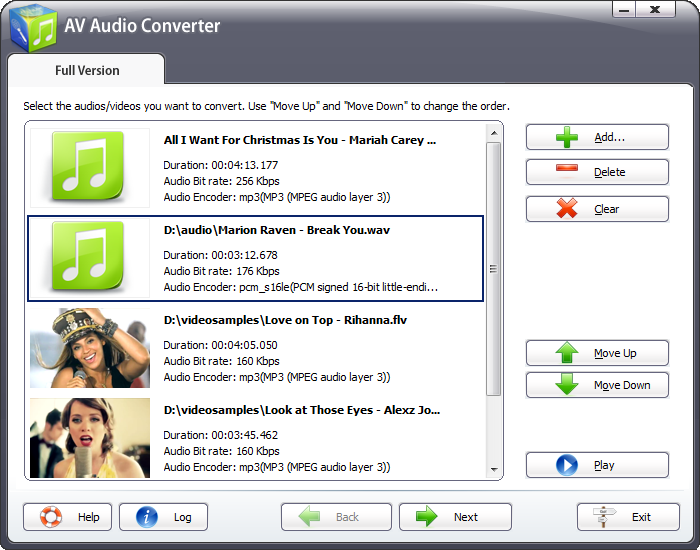Click the Move Down button label
The height and width of the screenshot is (550, 700).
pyautogui.click(x=622, y=385)
